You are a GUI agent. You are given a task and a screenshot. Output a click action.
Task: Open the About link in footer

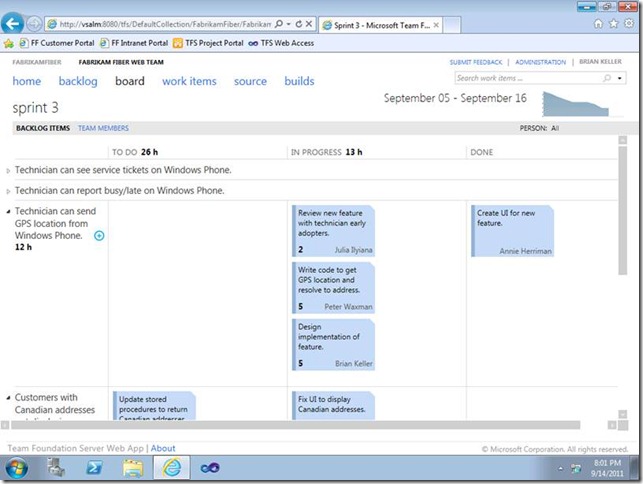pyautogui.click(x=163, y=449)
